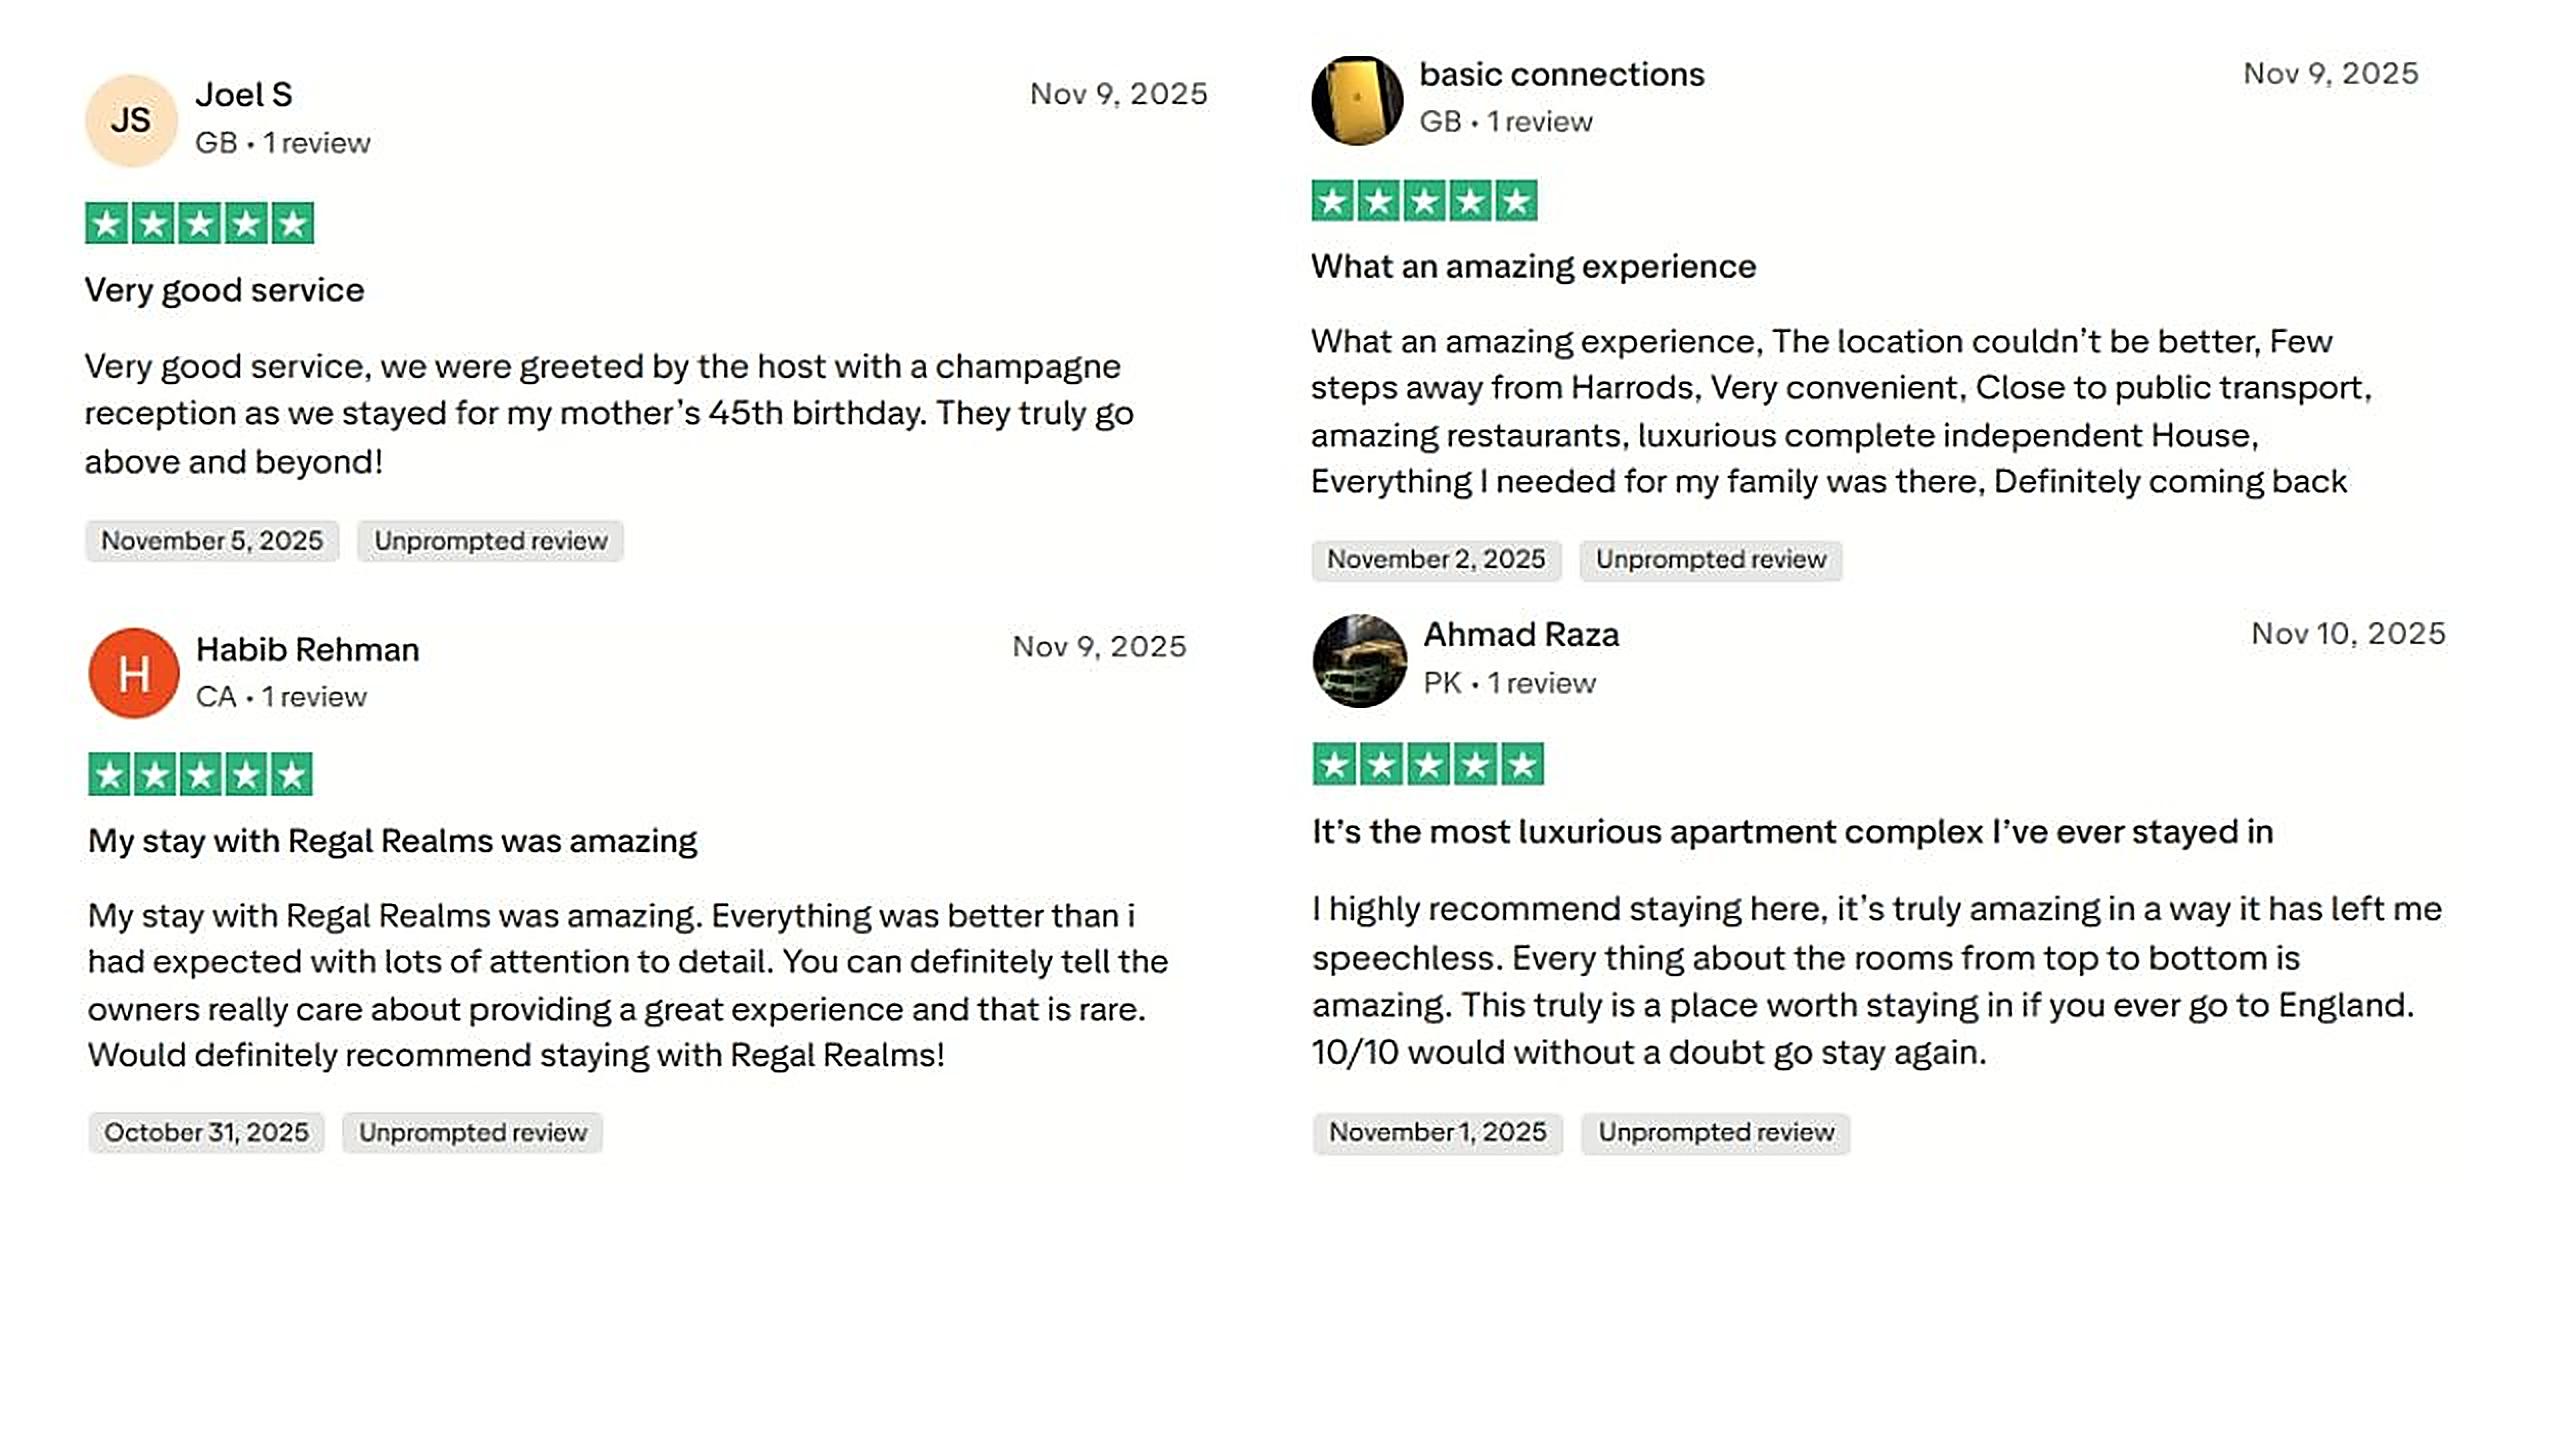Open the basic connections reviewer name
The width and height of the screenshot is (2560, 1440).
click(1561, 74)
